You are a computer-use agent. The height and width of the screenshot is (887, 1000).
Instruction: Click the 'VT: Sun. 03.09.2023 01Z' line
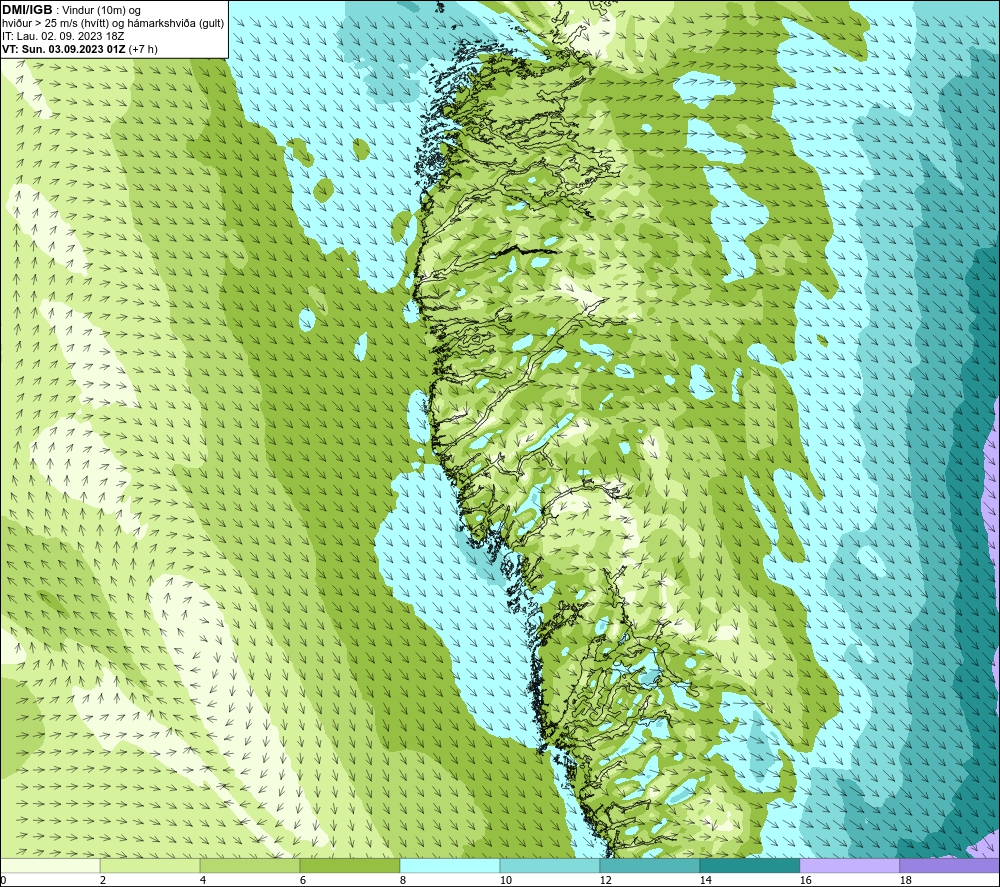click(64, 49)
